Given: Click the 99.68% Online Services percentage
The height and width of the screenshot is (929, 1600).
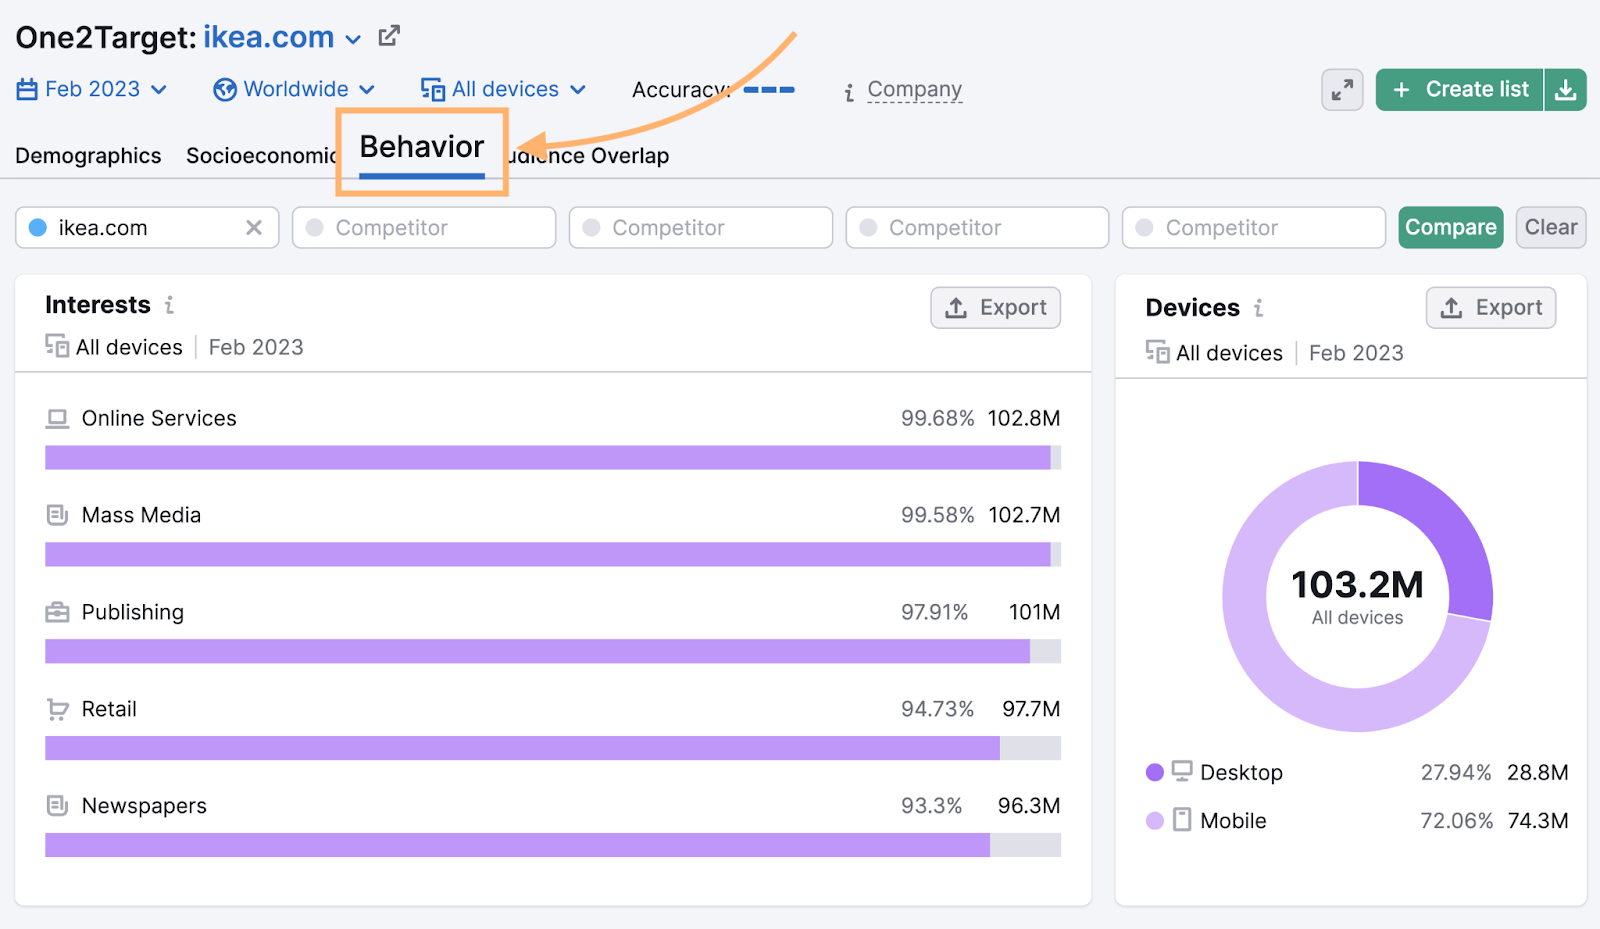Looking at the screenshot, I should click(937, 419).
